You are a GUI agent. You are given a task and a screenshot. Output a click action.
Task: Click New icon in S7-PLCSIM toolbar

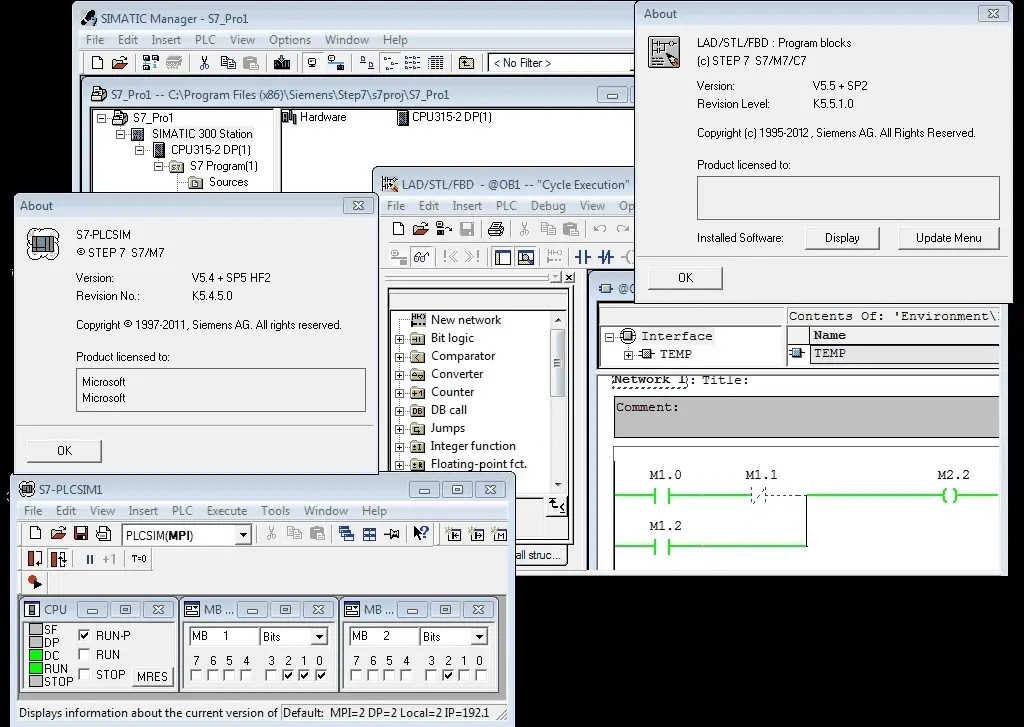pos(35,534)
